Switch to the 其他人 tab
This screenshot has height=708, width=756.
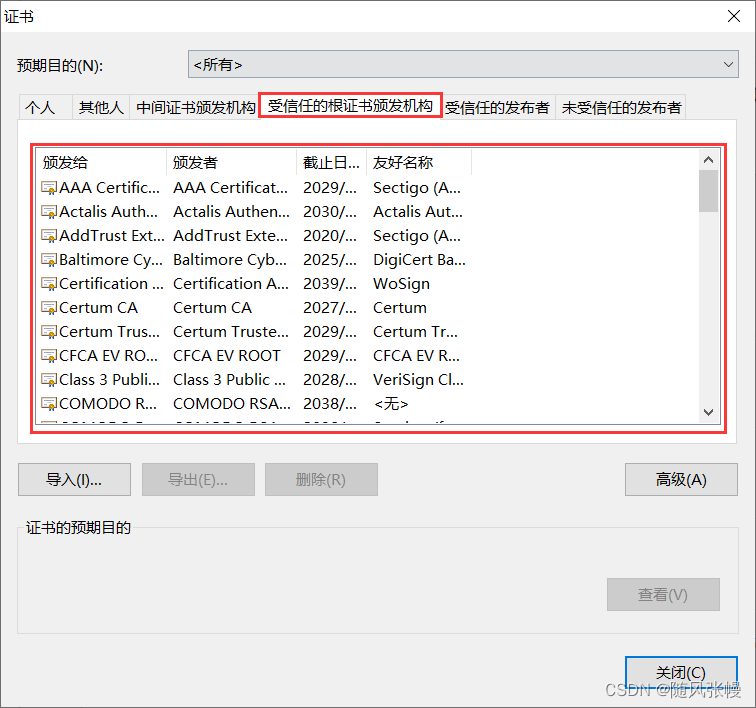click(101, 107)
